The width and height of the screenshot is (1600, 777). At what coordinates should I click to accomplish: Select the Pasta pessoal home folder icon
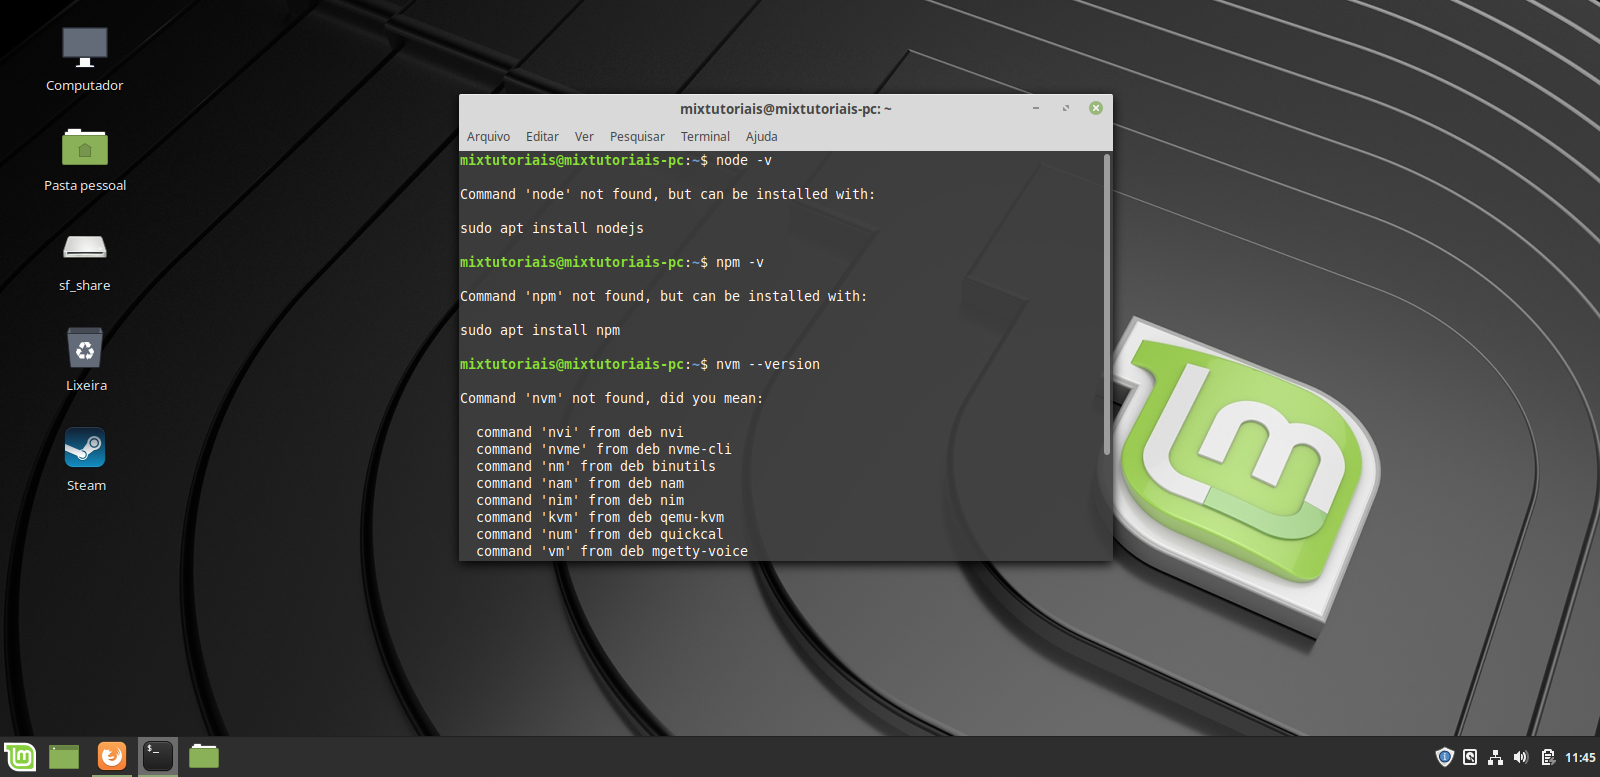[85, 160]
